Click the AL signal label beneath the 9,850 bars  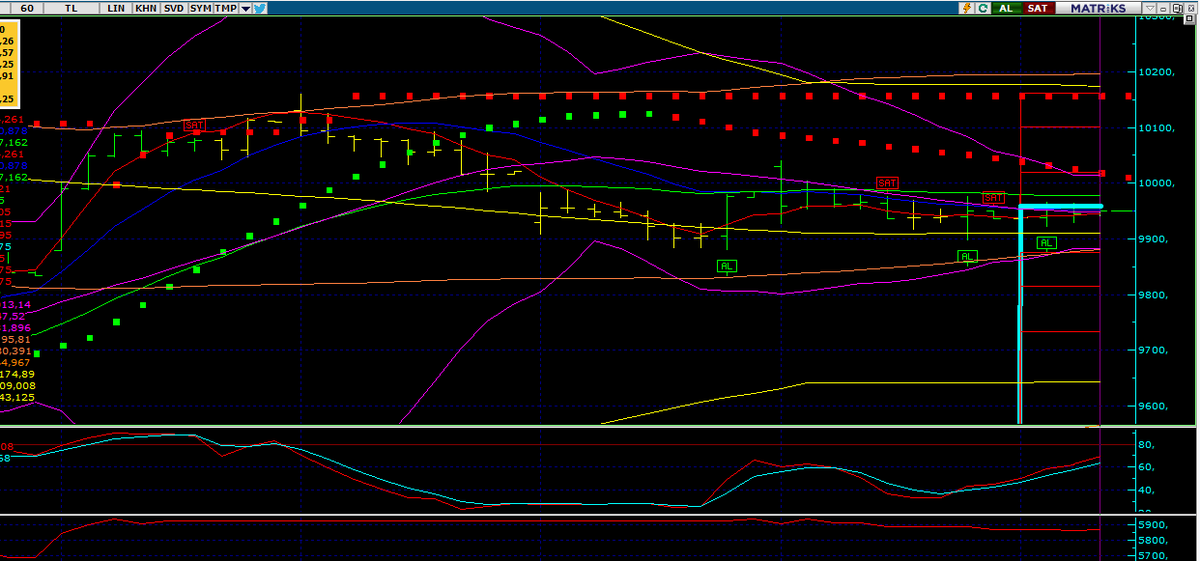click(x=727, y=265)
